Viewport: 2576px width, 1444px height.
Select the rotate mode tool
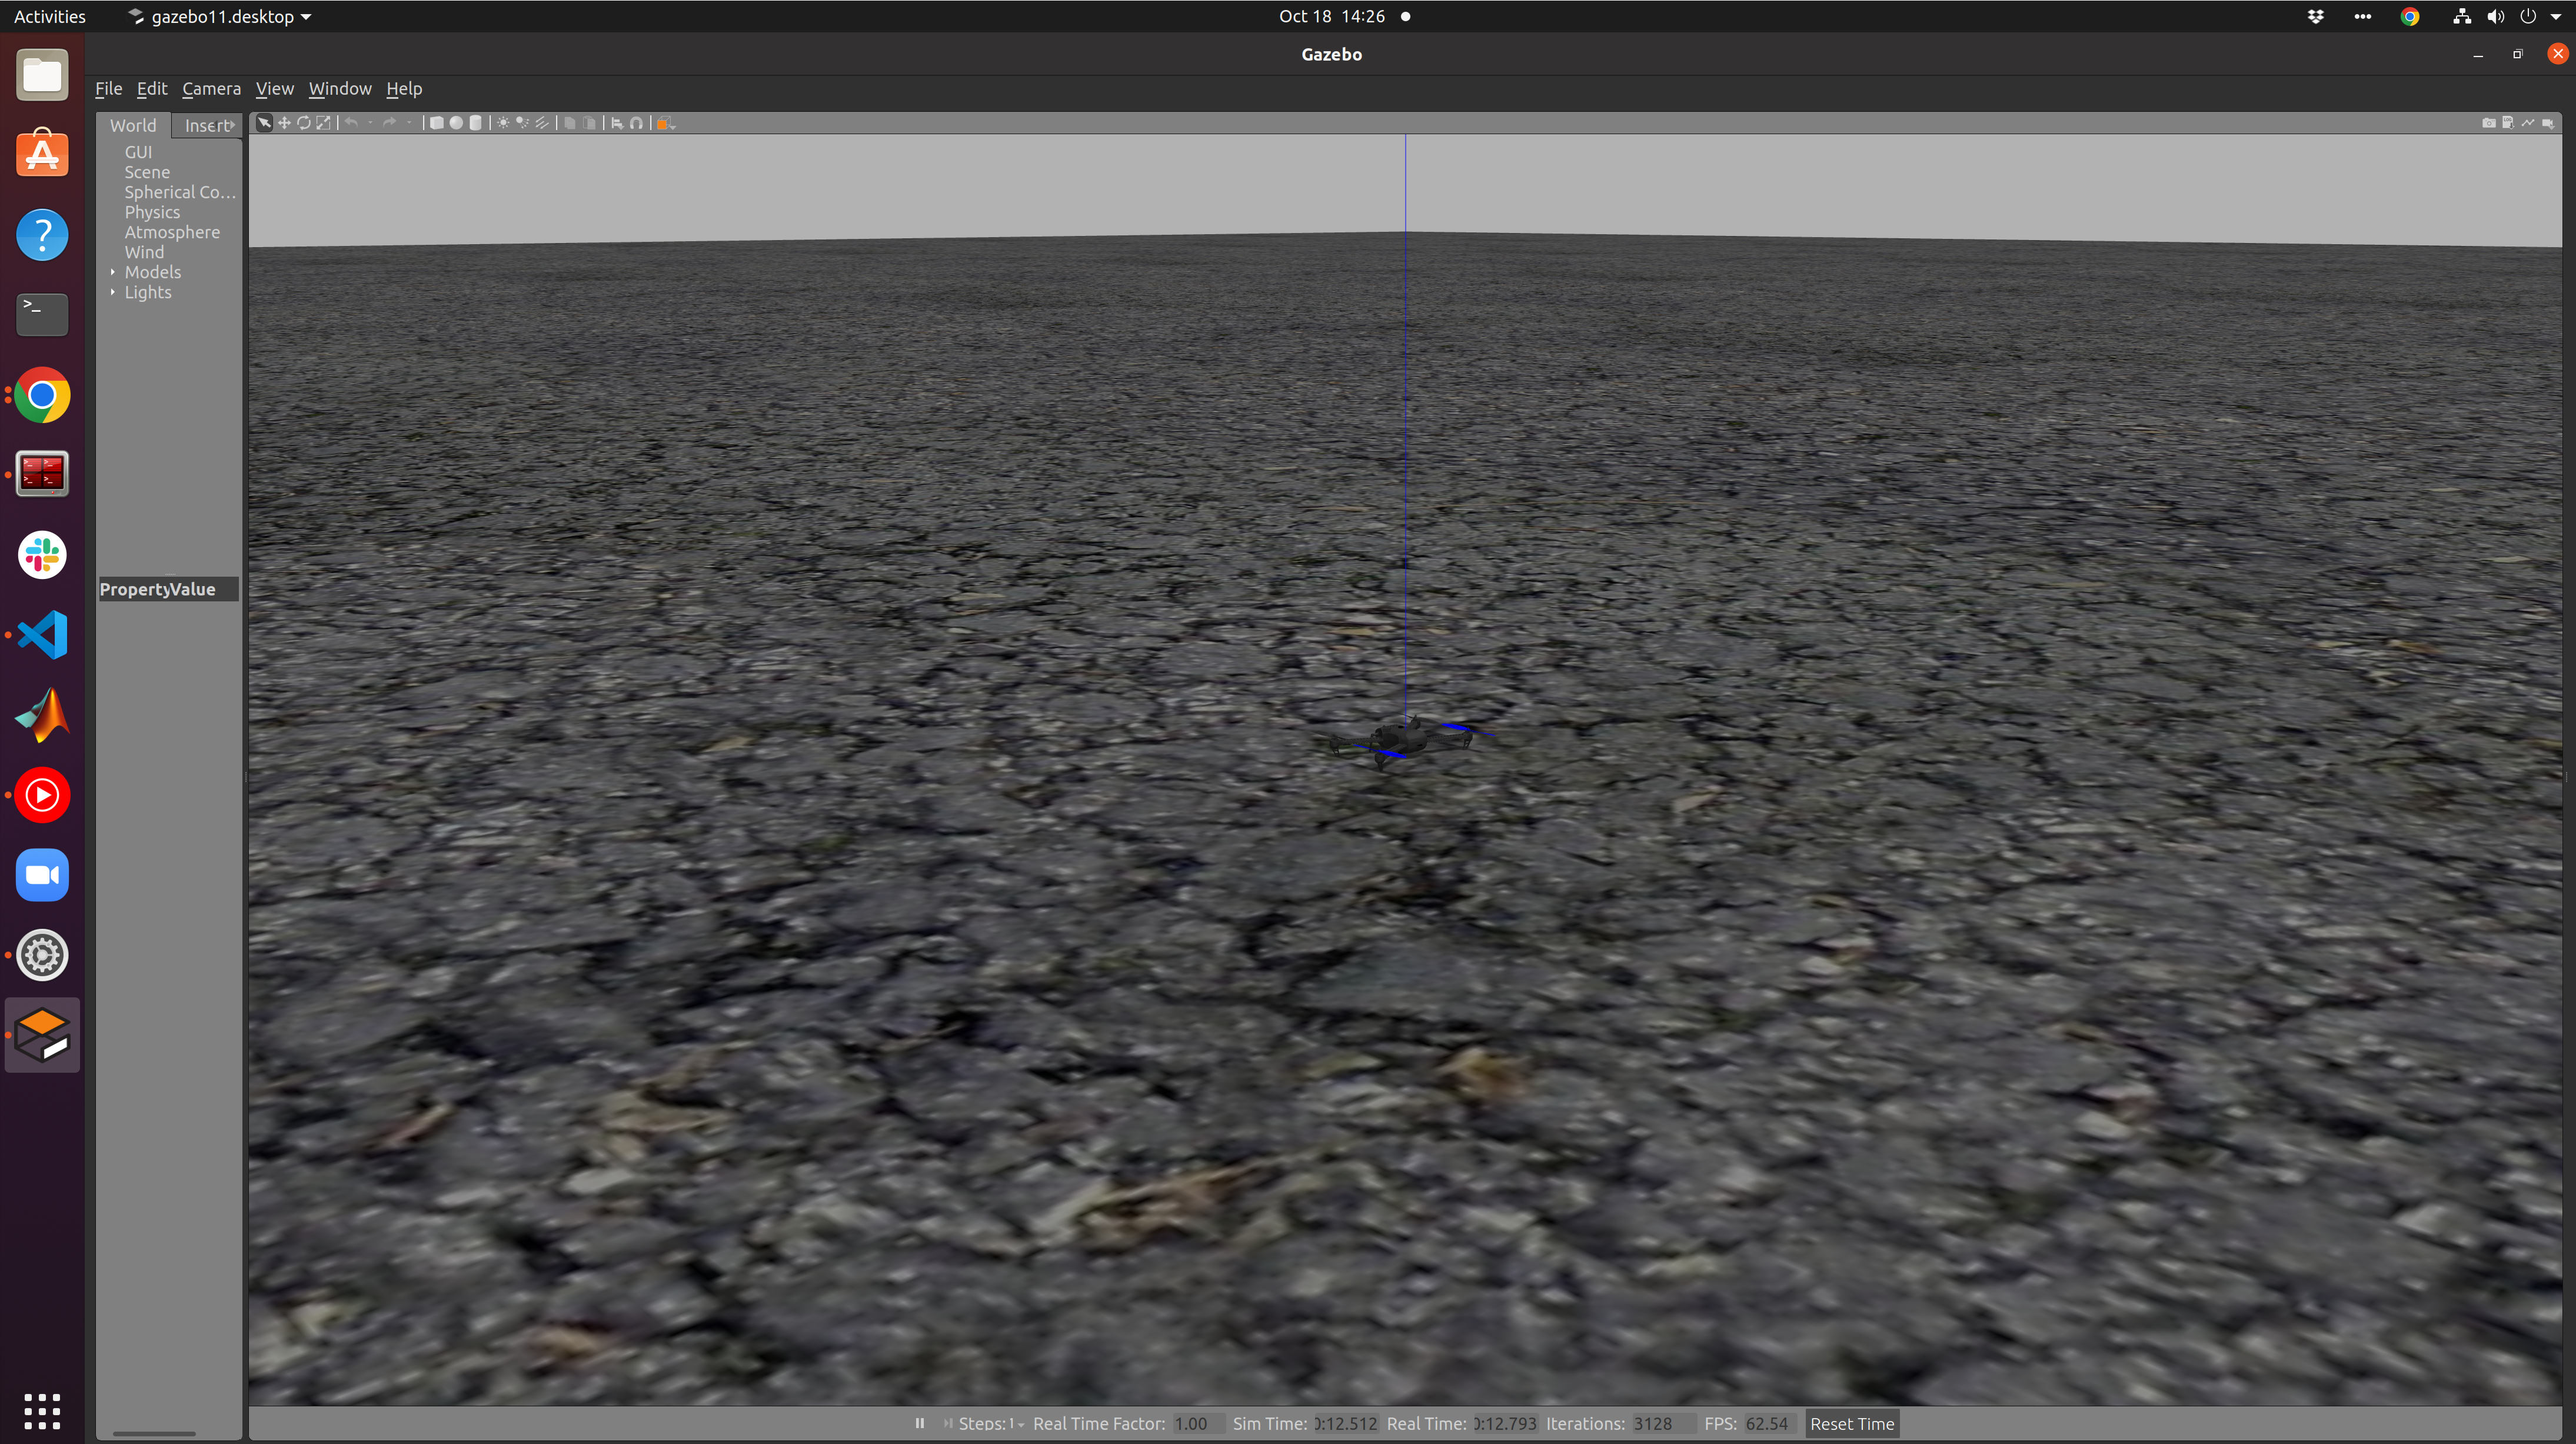pos(305,122)
